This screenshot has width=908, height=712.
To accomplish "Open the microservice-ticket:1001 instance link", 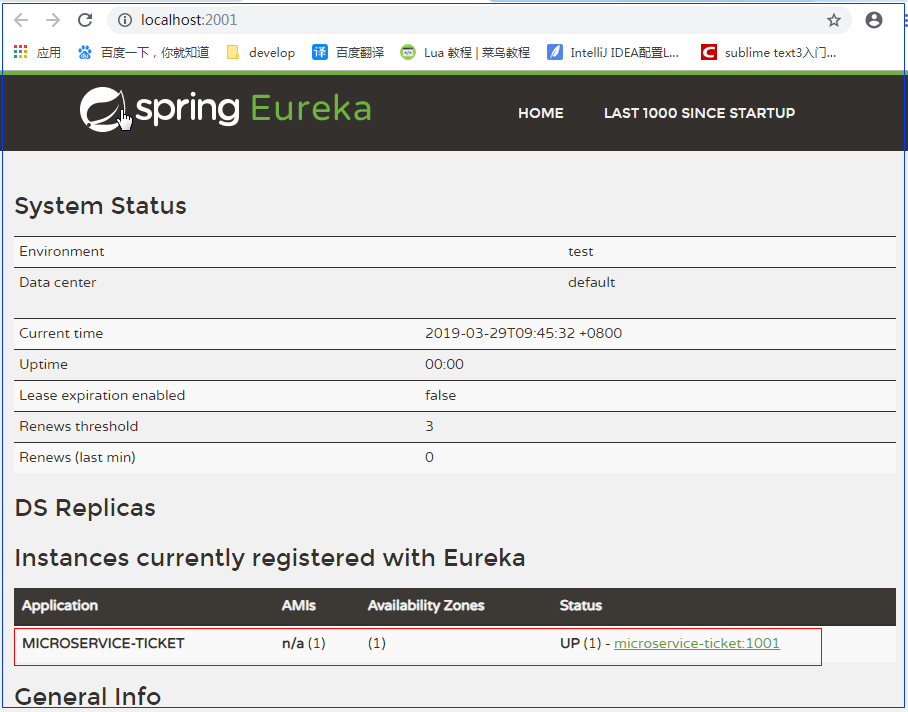I will tap(697, 644).
